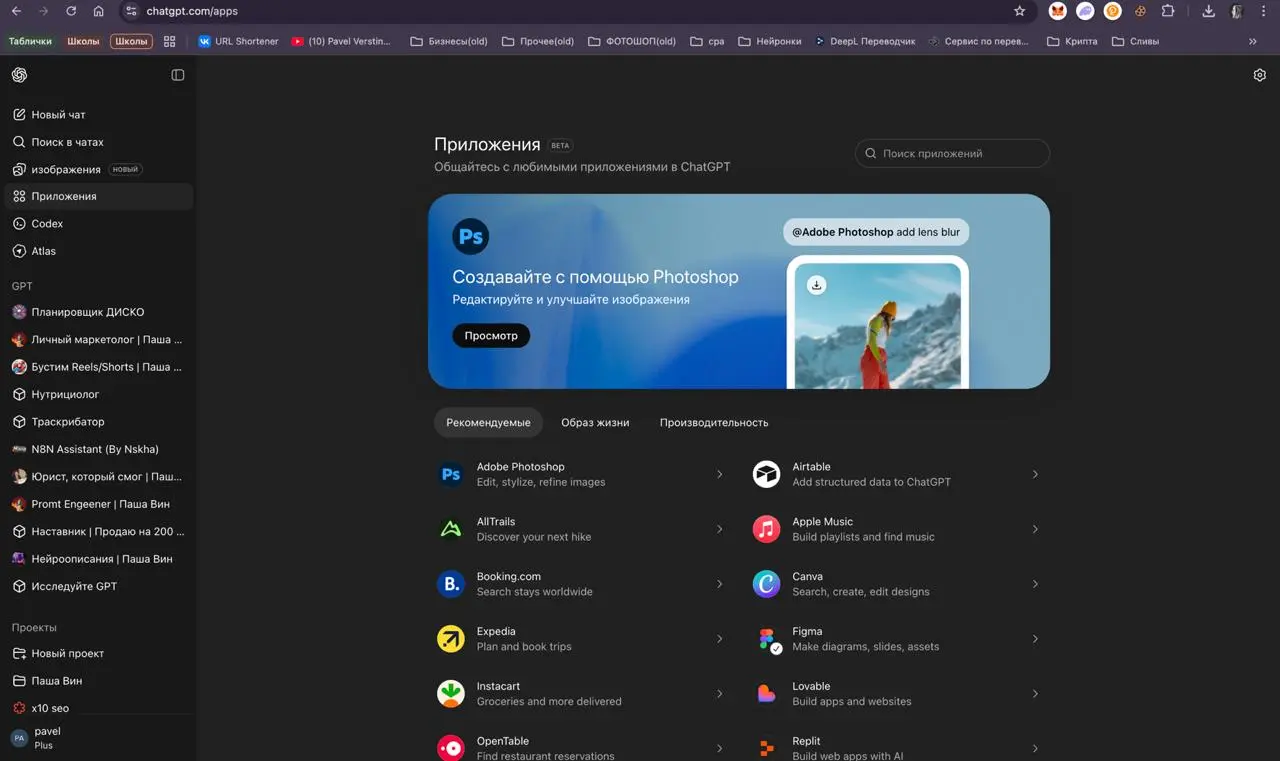Click the Instacart app icon
Screen dimensions: 1280x761
click(451, 694)
